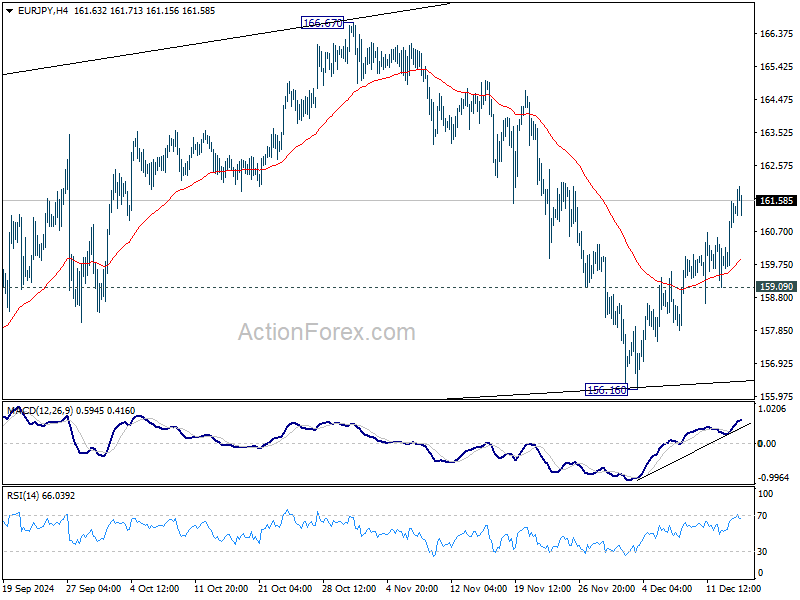The height and width of the screenshot is (600, 800).
Task: Select the RSI(14) 66.0392 indicator label
Action: pyautogui.click(x=41, y=495)
